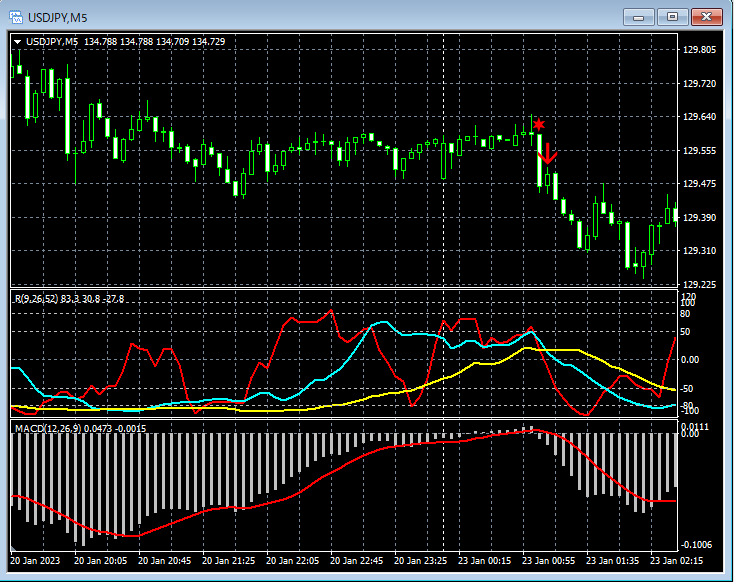This screenshot has width=735, height=582.
Task: Click the R(9,26,52) indicator label
Action: [x=38, y=298]
